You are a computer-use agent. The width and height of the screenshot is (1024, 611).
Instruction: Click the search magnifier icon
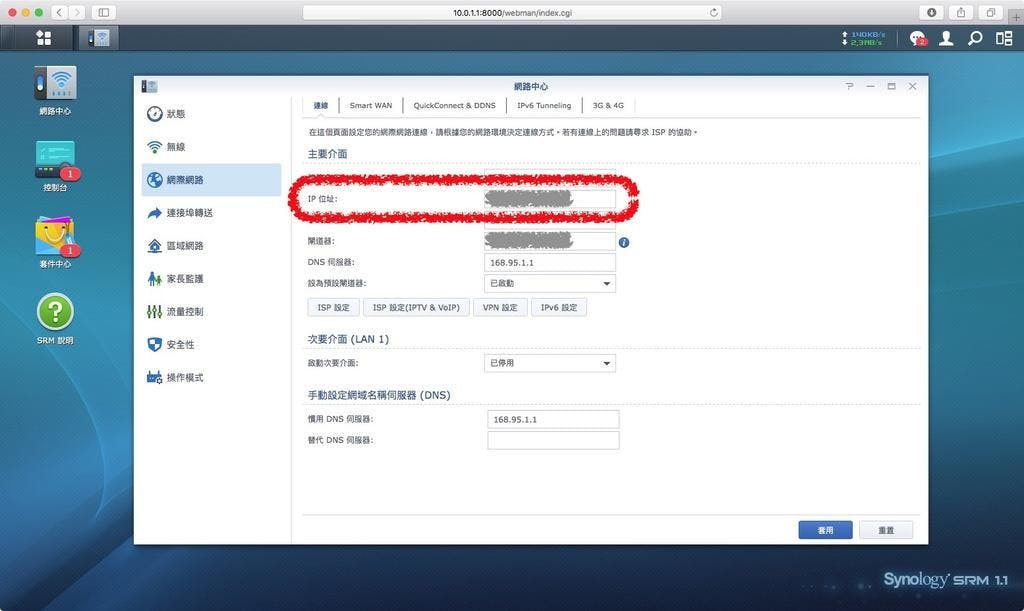click(975, 38)
